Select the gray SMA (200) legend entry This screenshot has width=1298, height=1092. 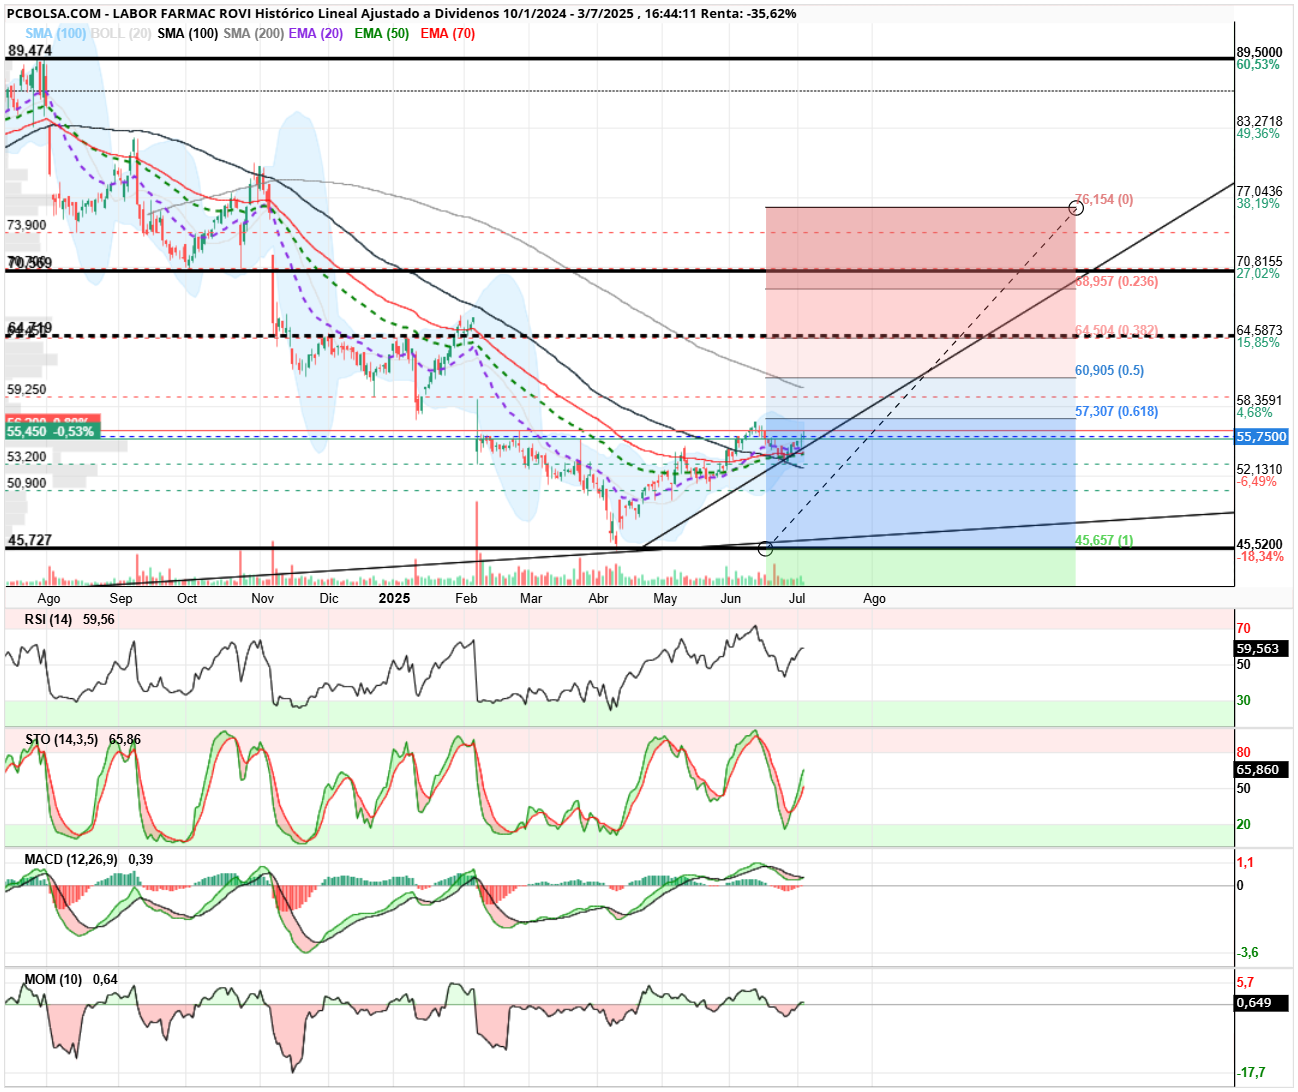tap(253, 33)
